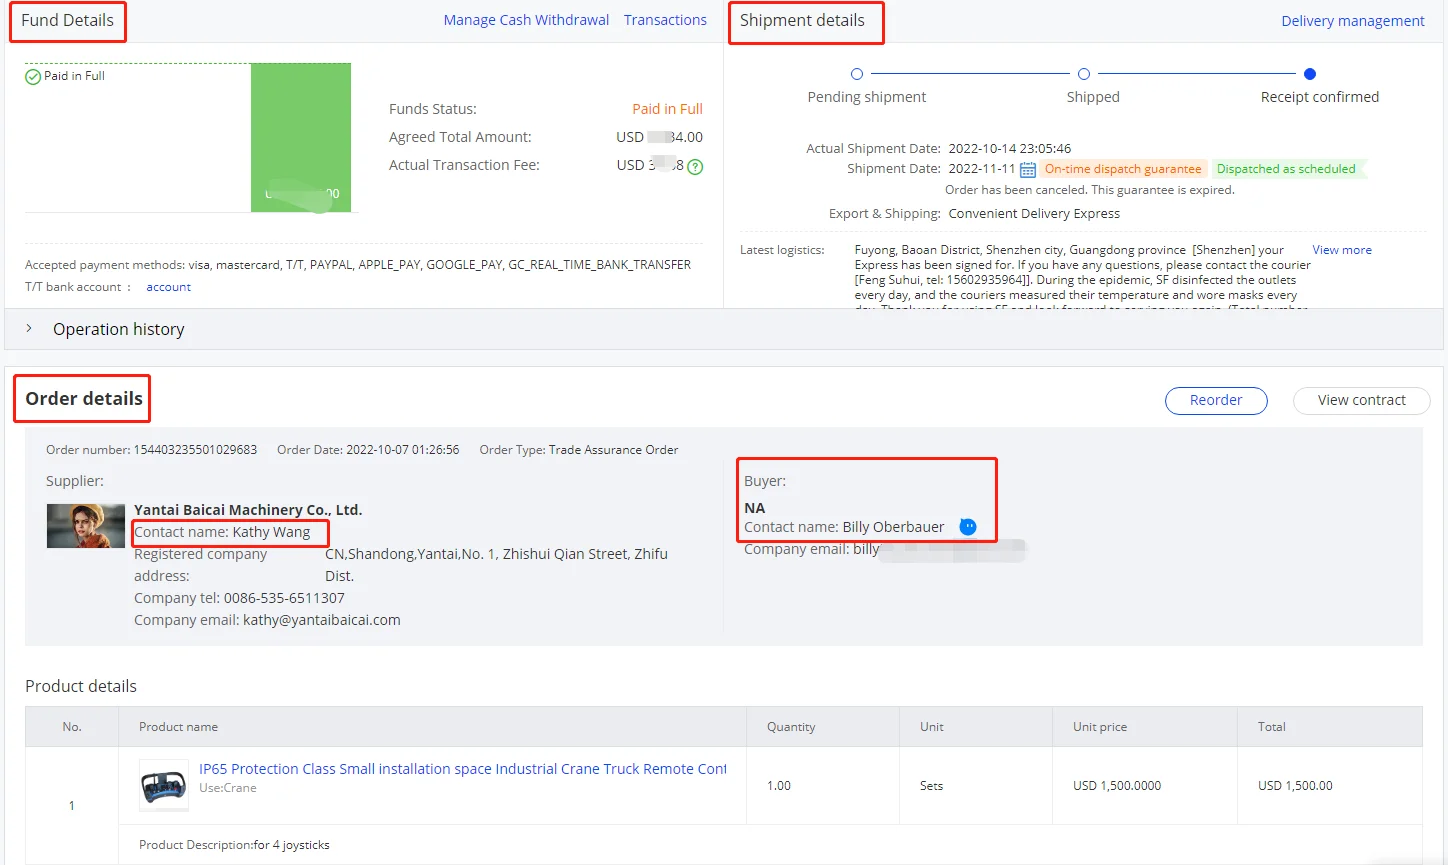Image resolution: width=1448 pixels, height=865 pixels.
Task: Click the green payment progress bar
Action: pos(300,137)
